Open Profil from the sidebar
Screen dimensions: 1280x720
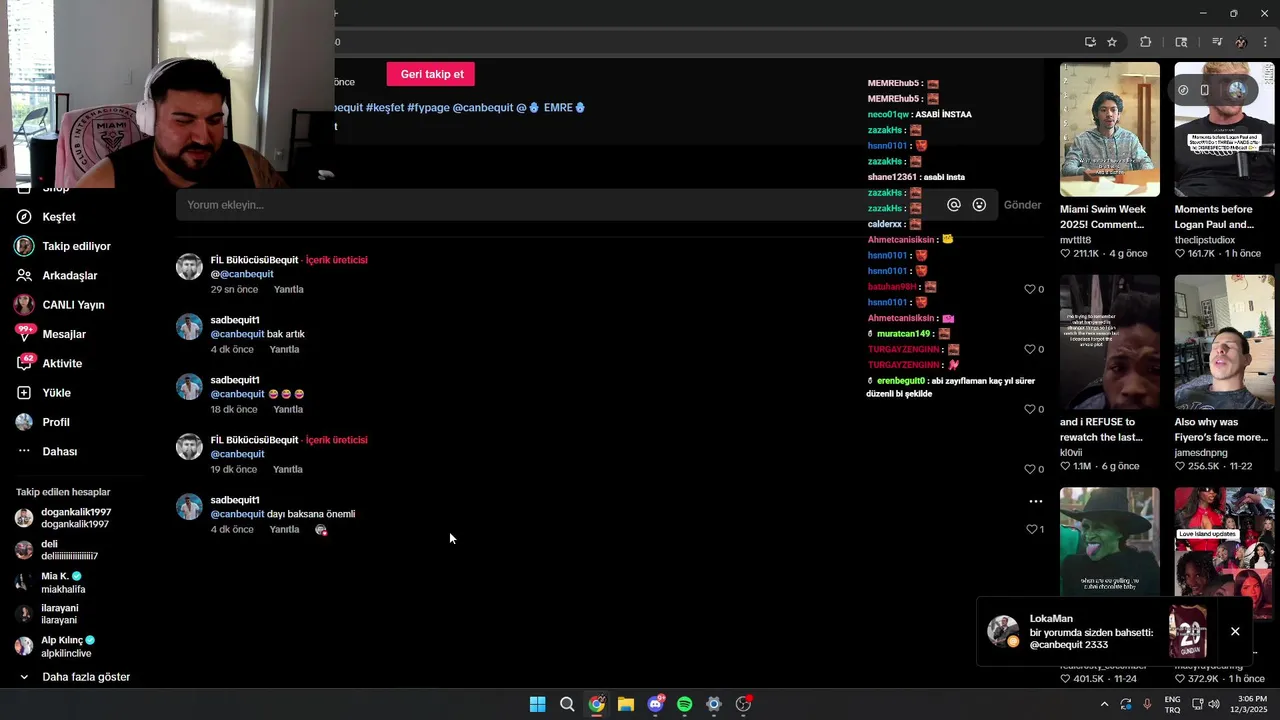click(56, 422)
